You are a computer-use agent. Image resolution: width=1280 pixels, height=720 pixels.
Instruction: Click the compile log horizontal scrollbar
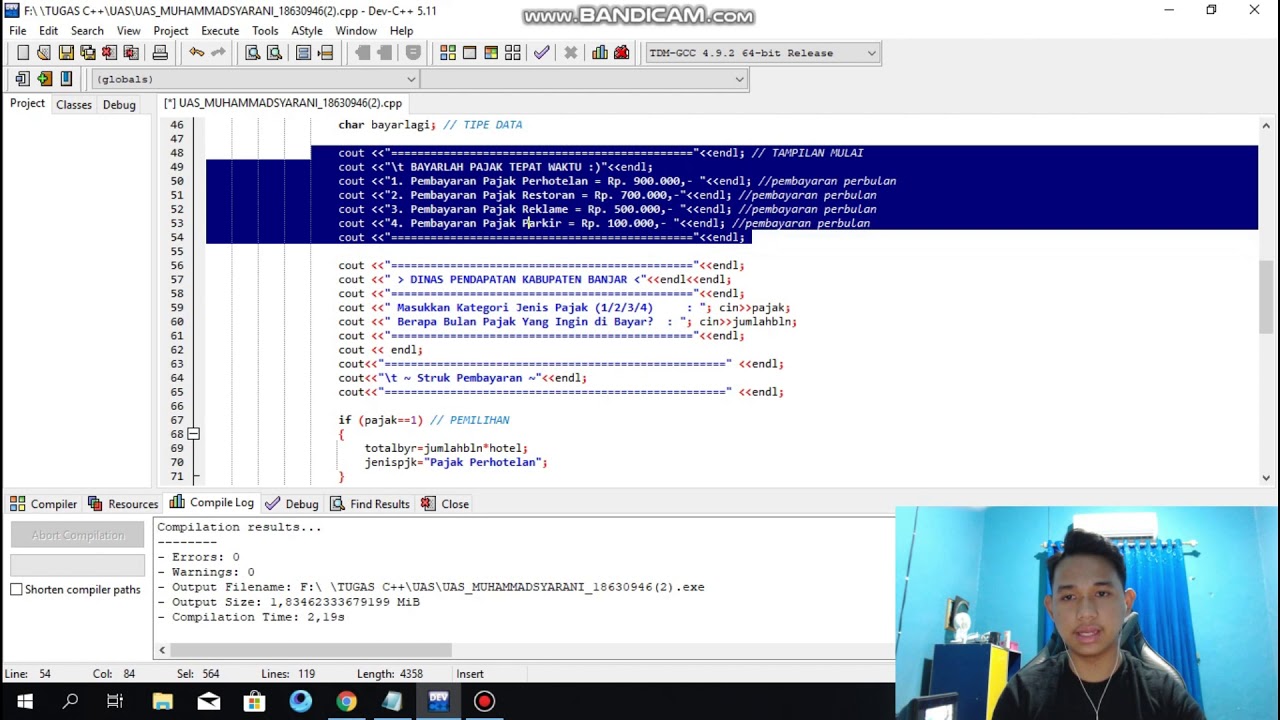pos(310,650)
